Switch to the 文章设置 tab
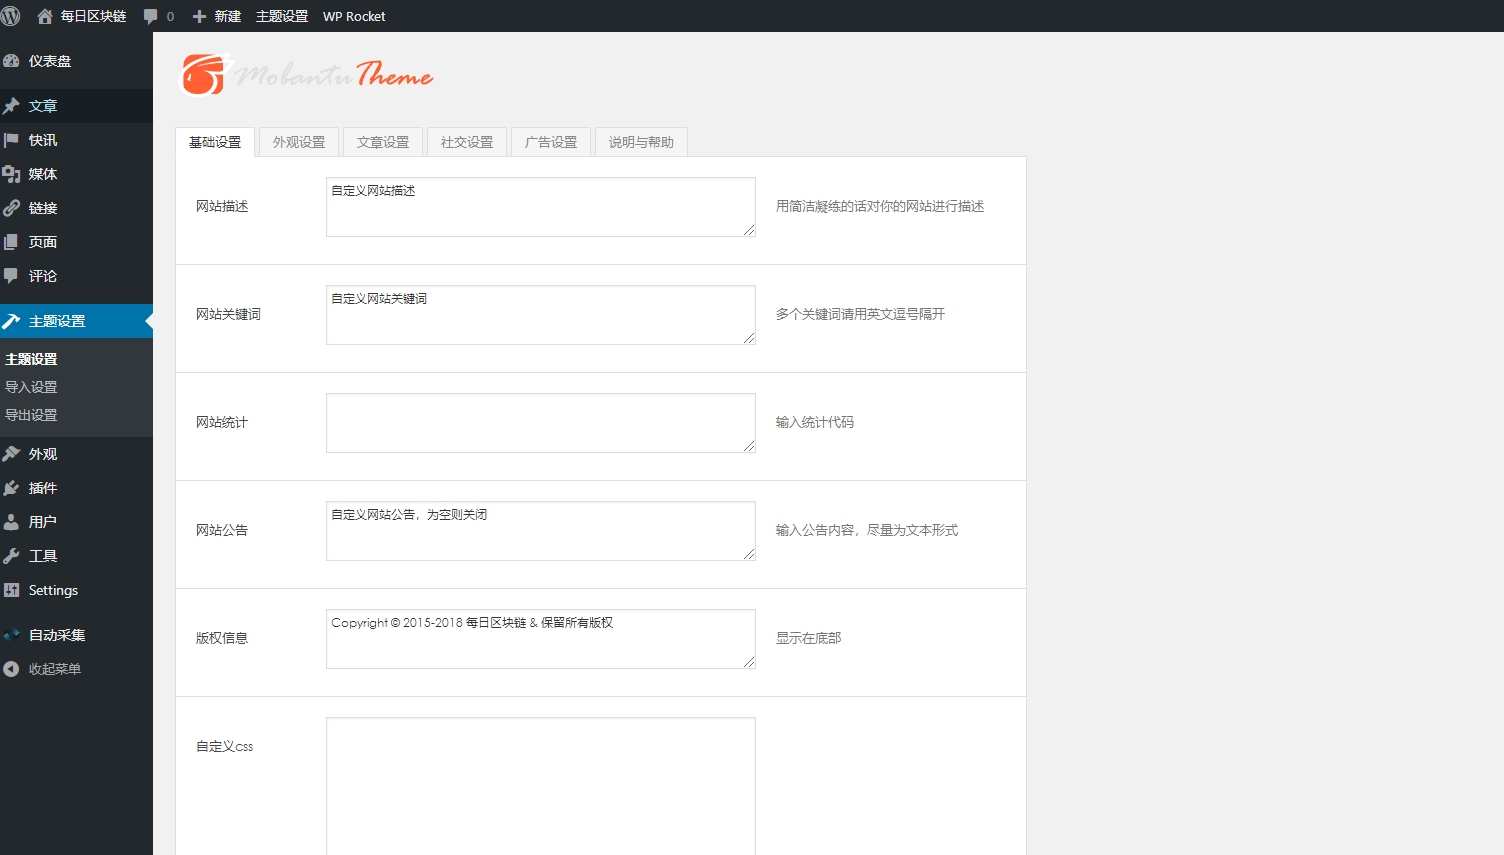Viewport: 1504px width, 855px height. (x=383, y=142)
